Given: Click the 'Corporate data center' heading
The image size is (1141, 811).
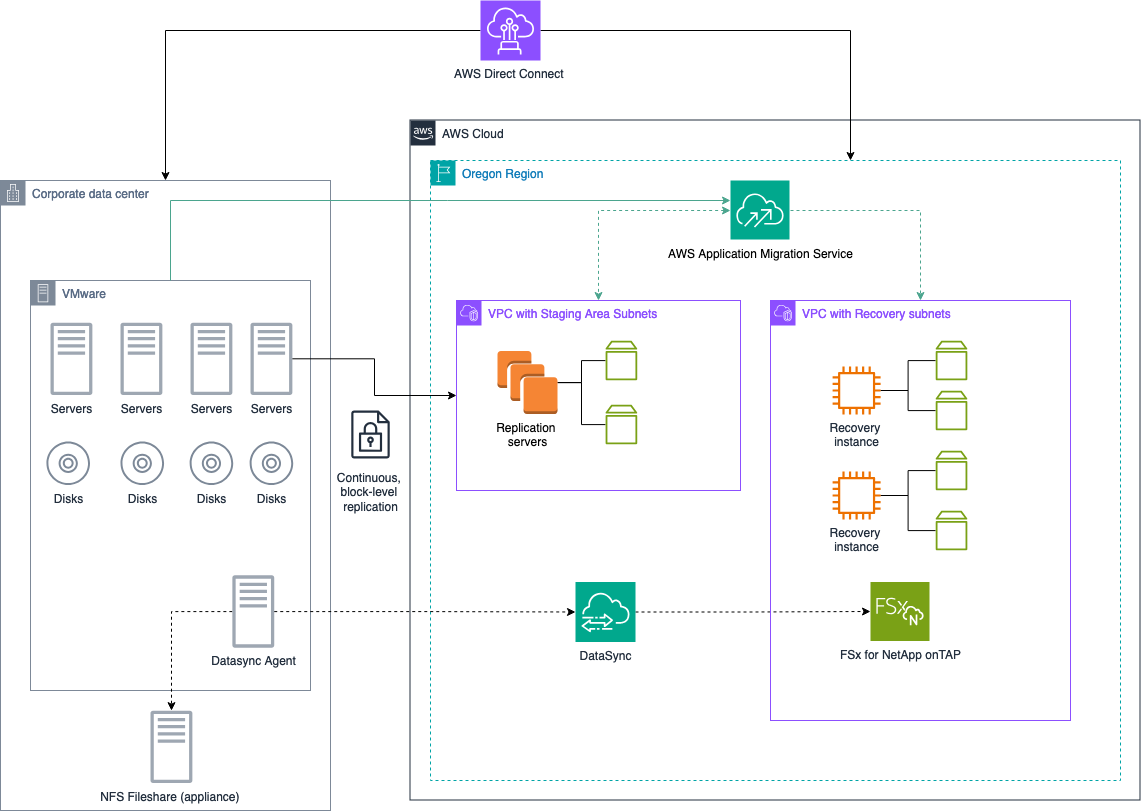Looking at the screenshot, I should pyautogui.click(x=90, y=194).
